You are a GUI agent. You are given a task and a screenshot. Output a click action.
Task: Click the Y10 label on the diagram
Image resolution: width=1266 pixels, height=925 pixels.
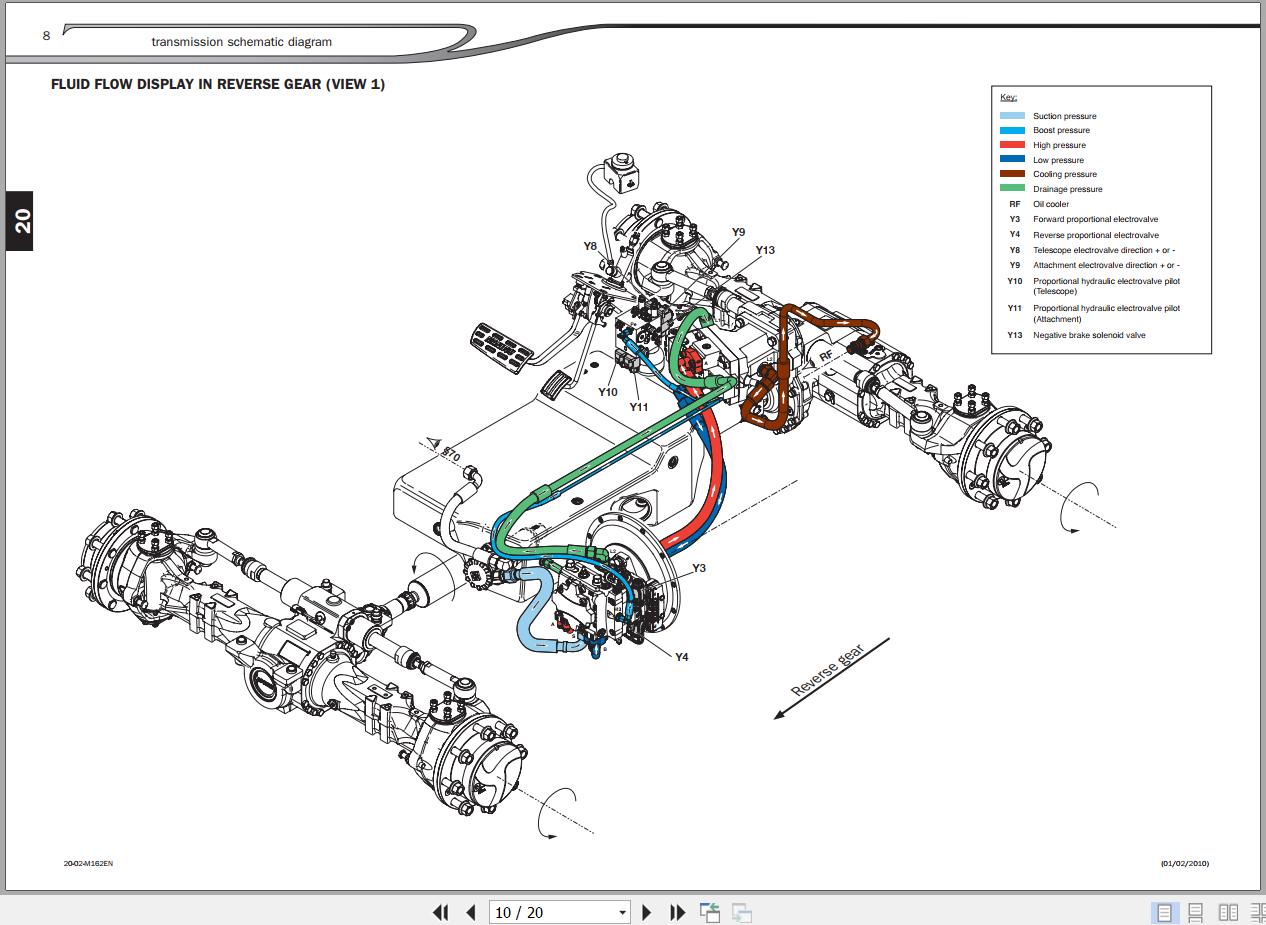608,392
